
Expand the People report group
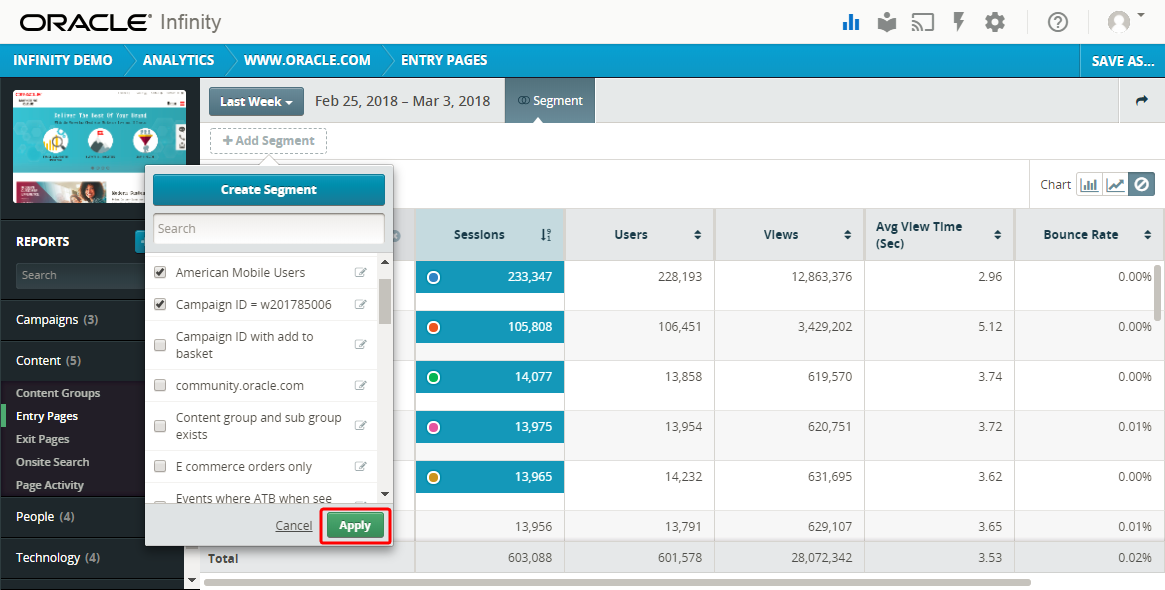(45, 516)
